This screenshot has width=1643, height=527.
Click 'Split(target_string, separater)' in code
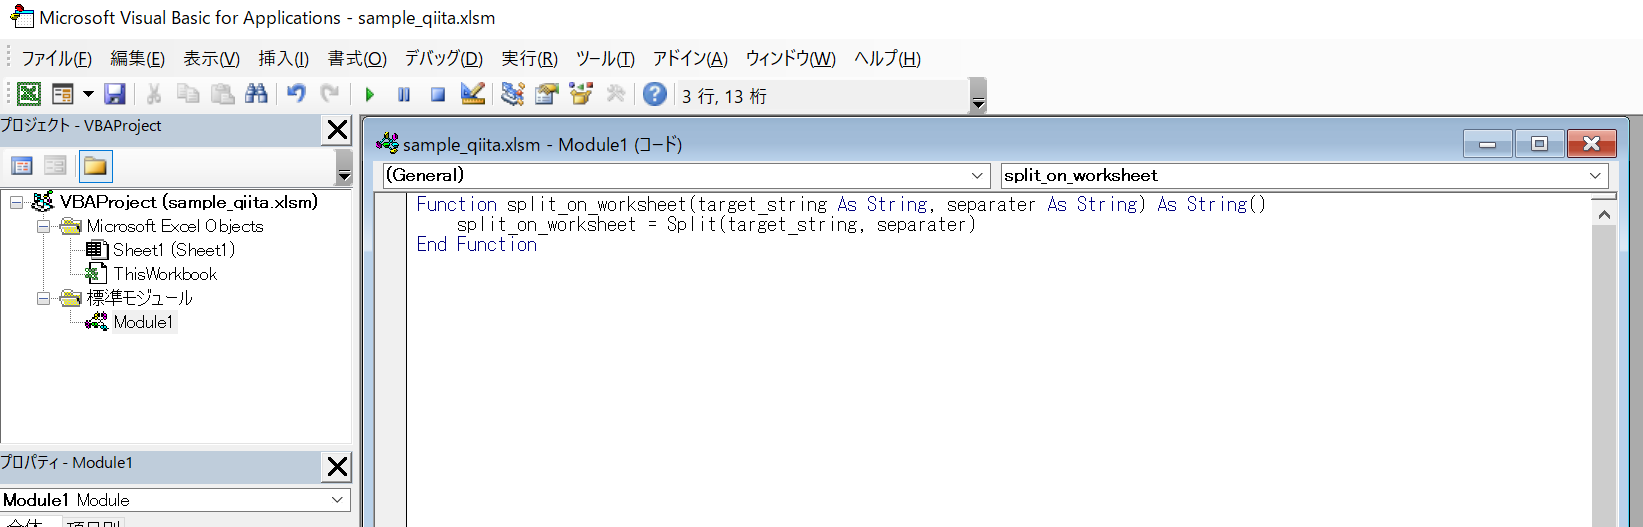point(821,225)
